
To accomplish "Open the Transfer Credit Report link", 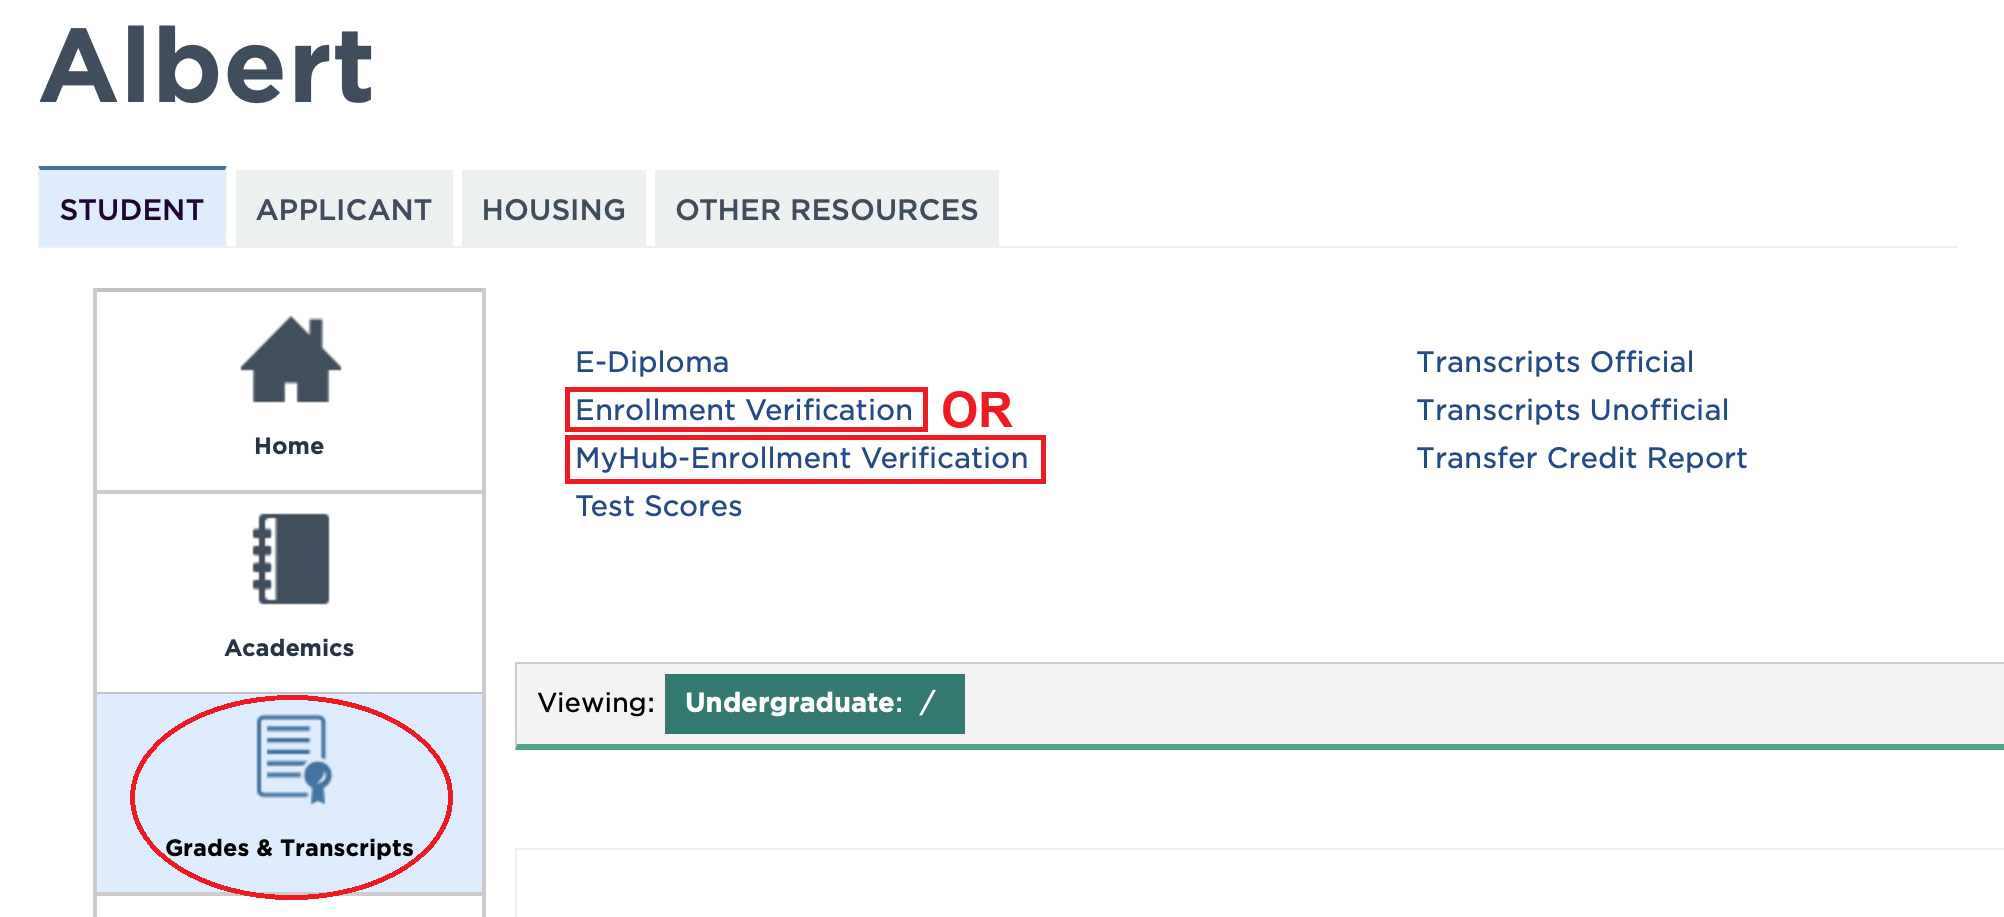I will pyautogui.click(x=1582, y=458).
